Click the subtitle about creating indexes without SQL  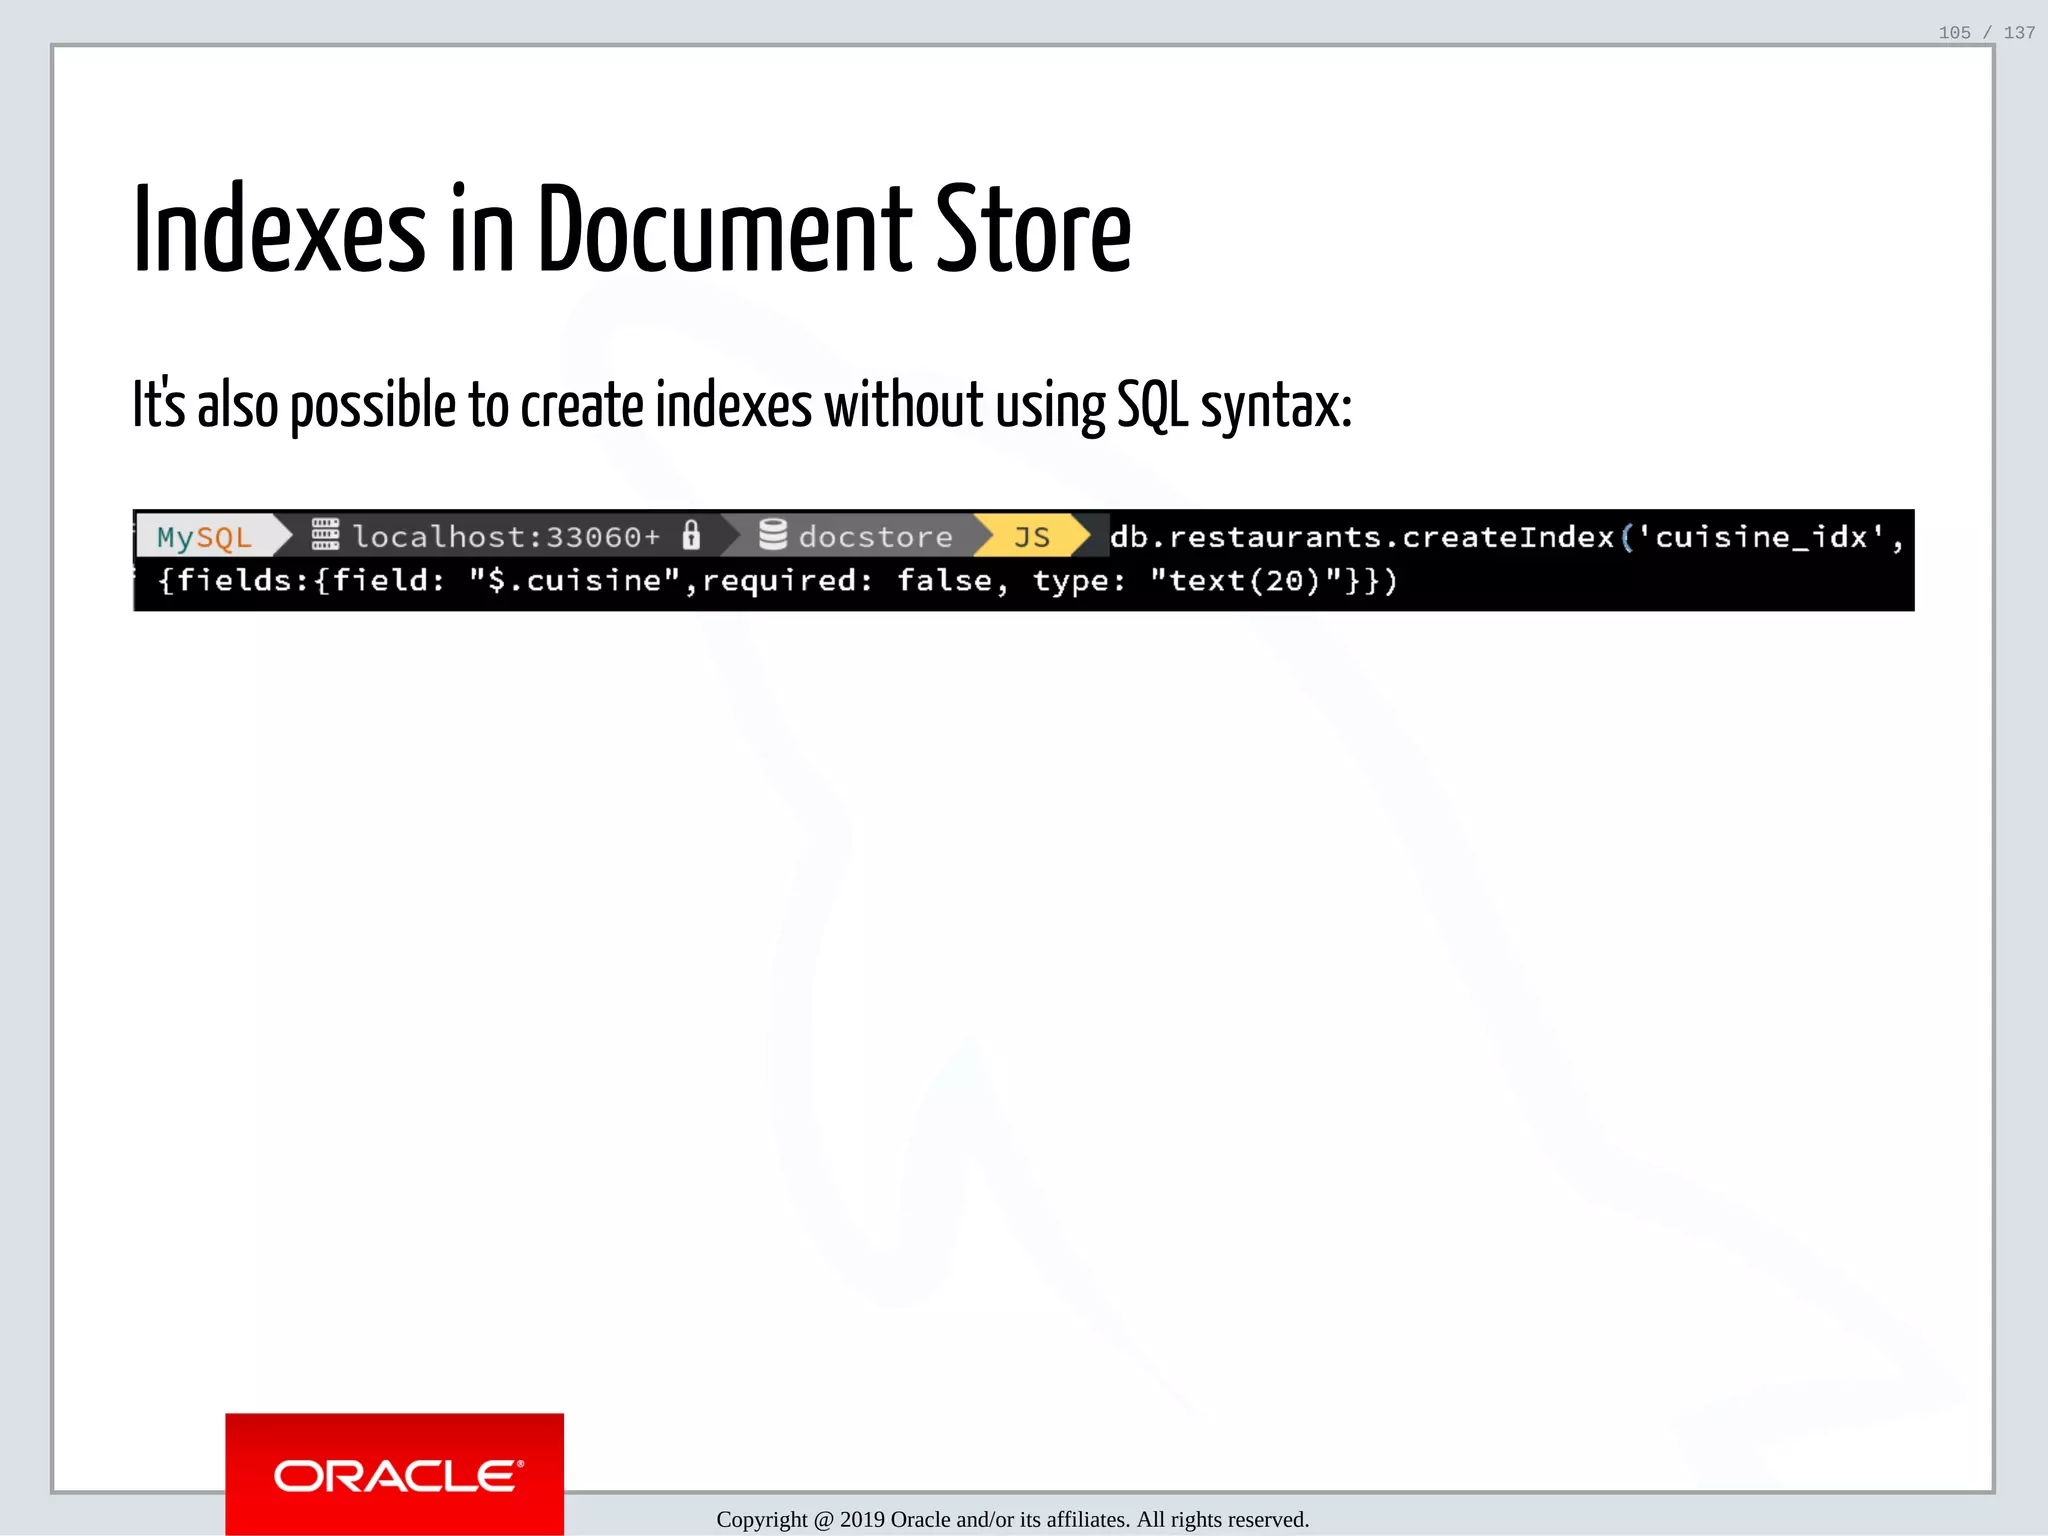click(742, 405)
